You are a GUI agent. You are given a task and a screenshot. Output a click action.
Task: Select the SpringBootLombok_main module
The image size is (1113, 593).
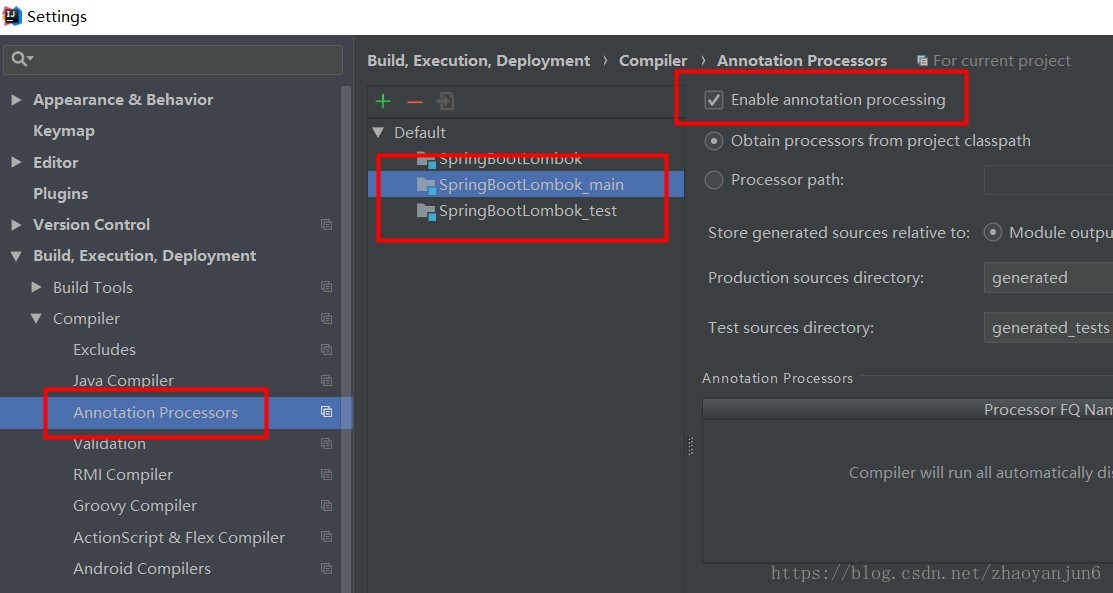(x=530, y=184)
